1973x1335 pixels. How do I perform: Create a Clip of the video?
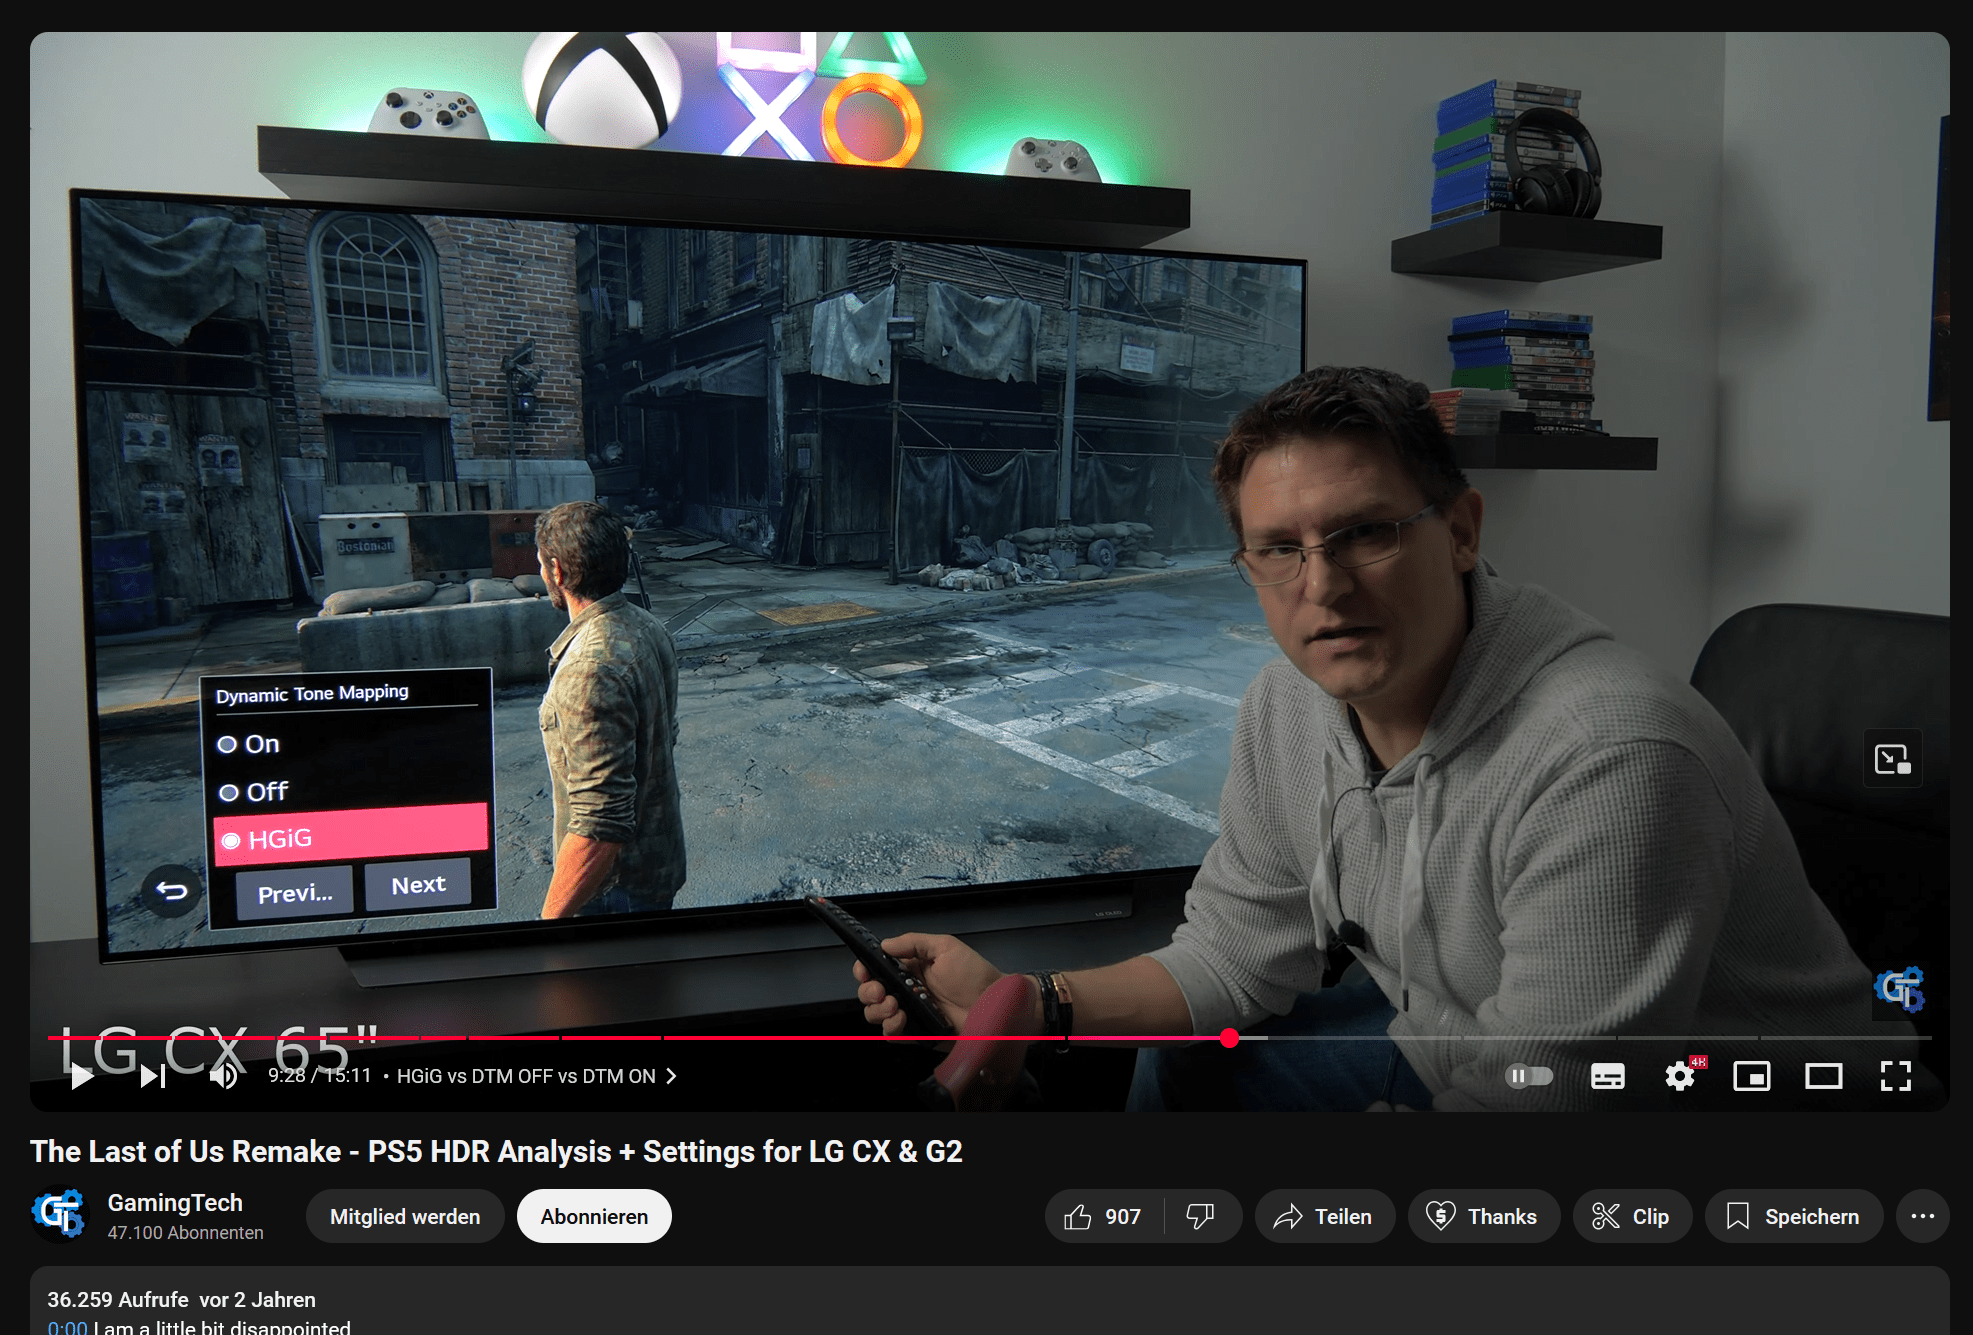click(1632, 1216)
